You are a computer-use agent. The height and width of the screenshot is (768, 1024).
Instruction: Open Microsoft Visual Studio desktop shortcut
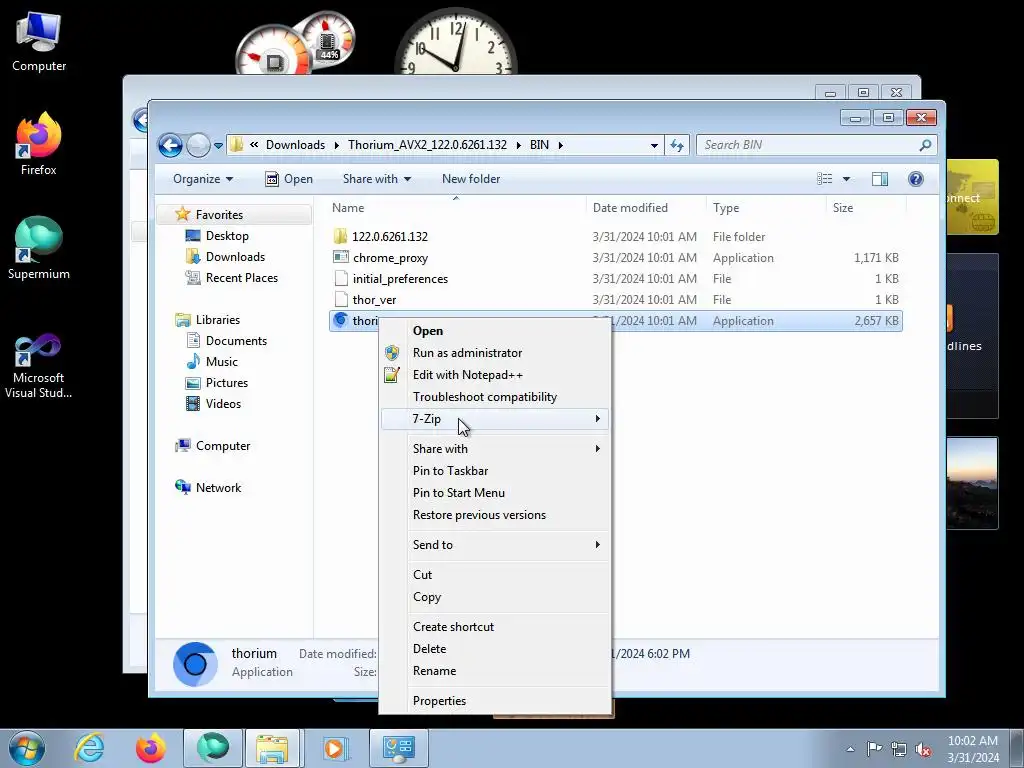[x=39, y=366]
